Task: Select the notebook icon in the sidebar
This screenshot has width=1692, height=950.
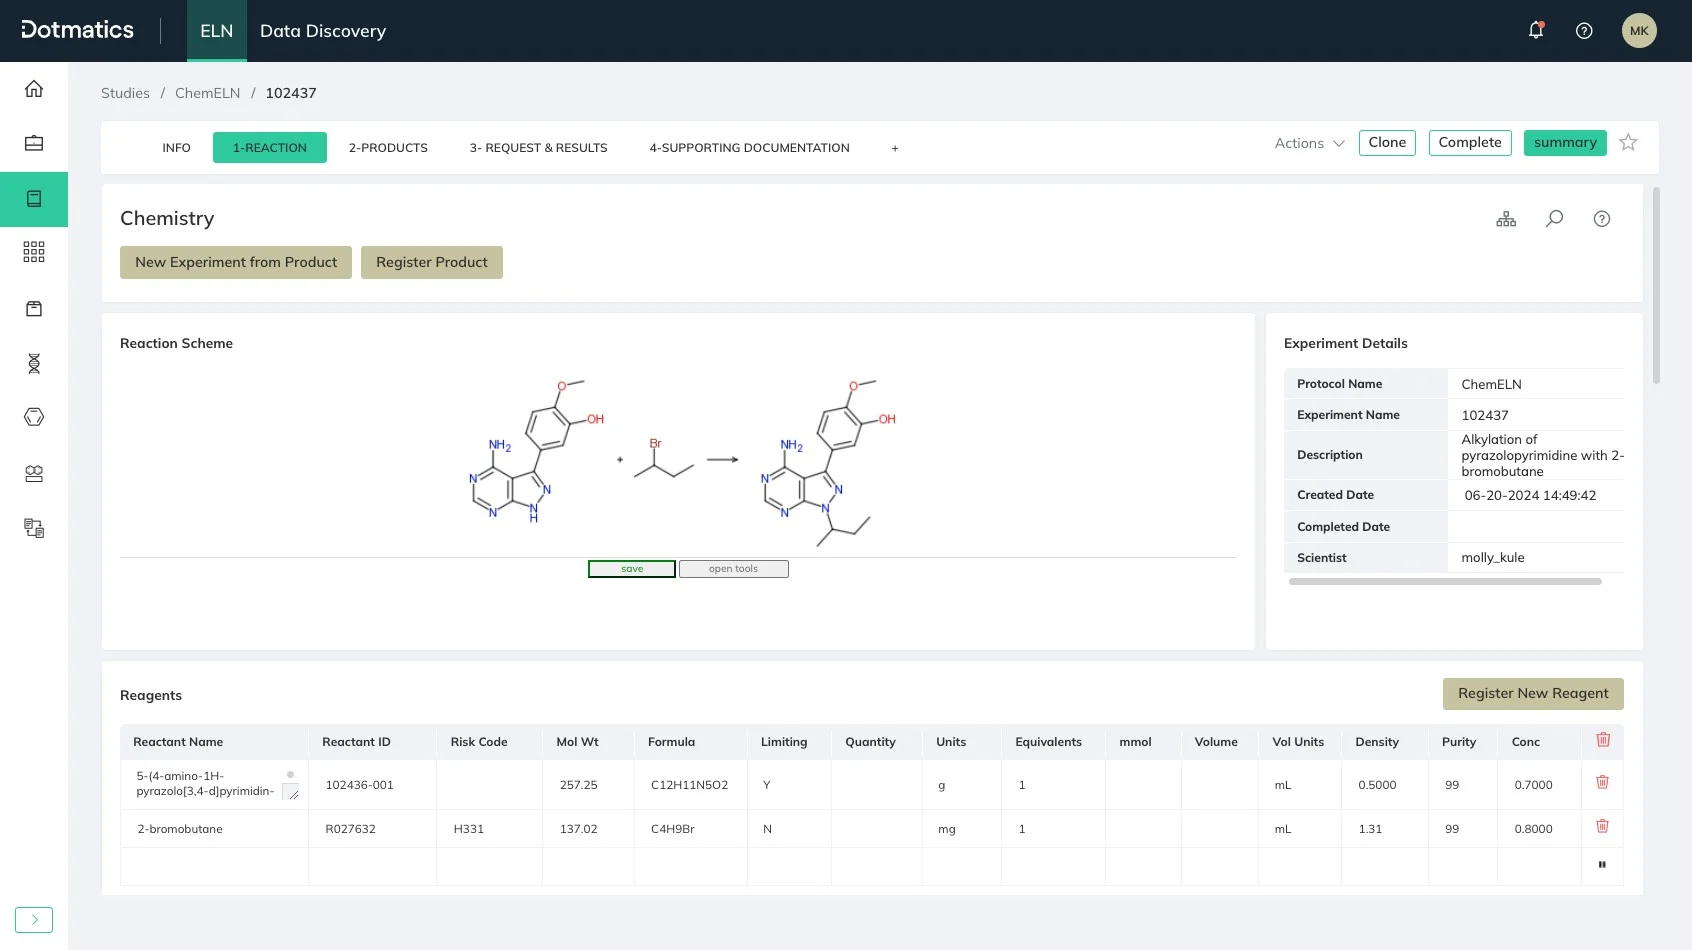Action: pyautogui.click(x=34, y=199)
